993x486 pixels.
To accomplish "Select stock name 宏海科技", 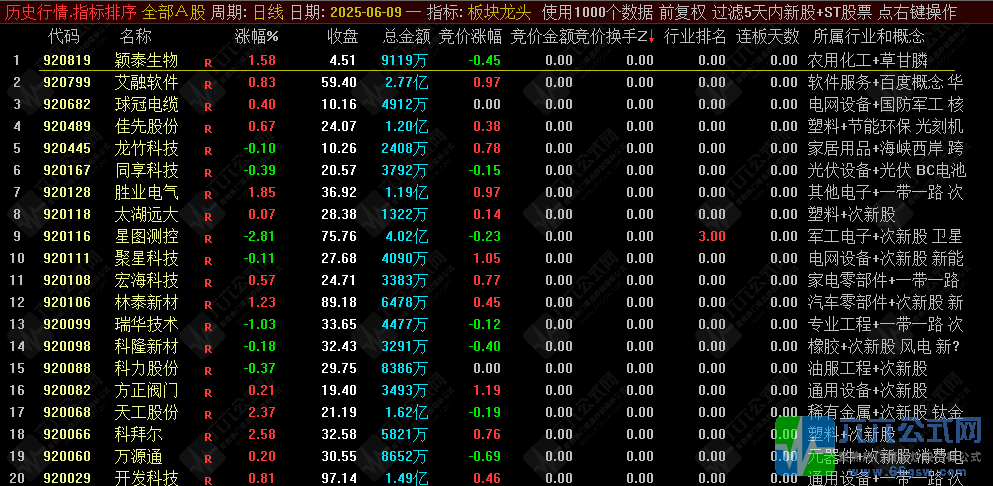I will (147, 281).
